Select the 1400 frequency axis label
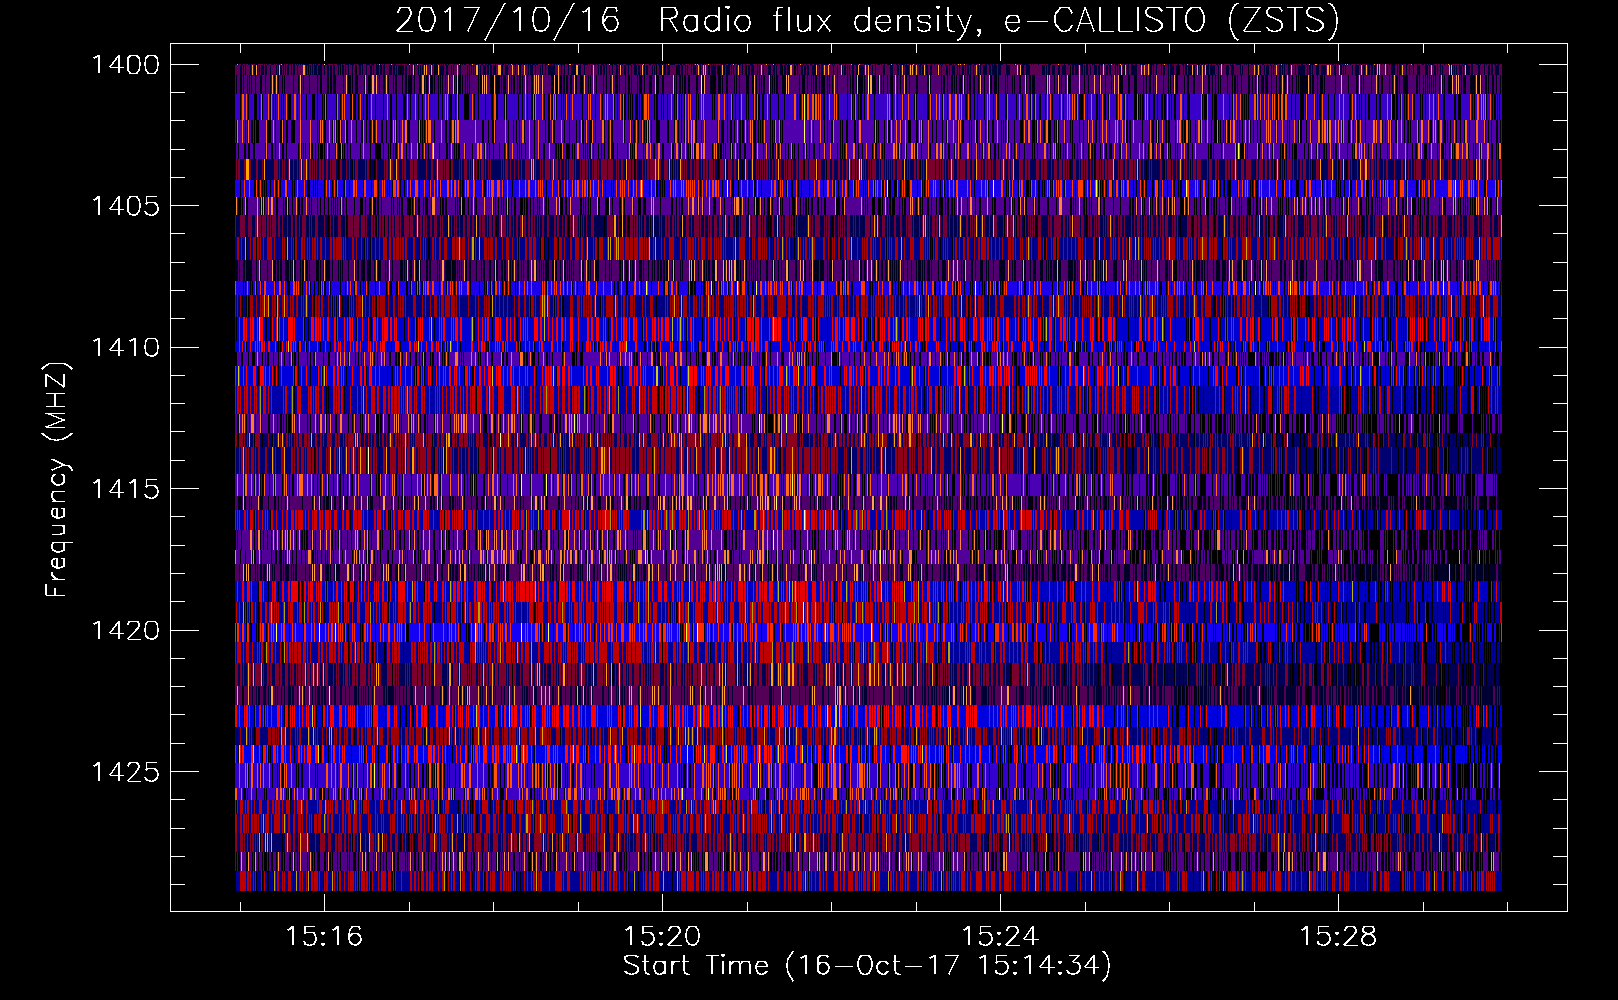Image resolution: width=1618 pixels, height=1000 pixels. coord(125,65)
